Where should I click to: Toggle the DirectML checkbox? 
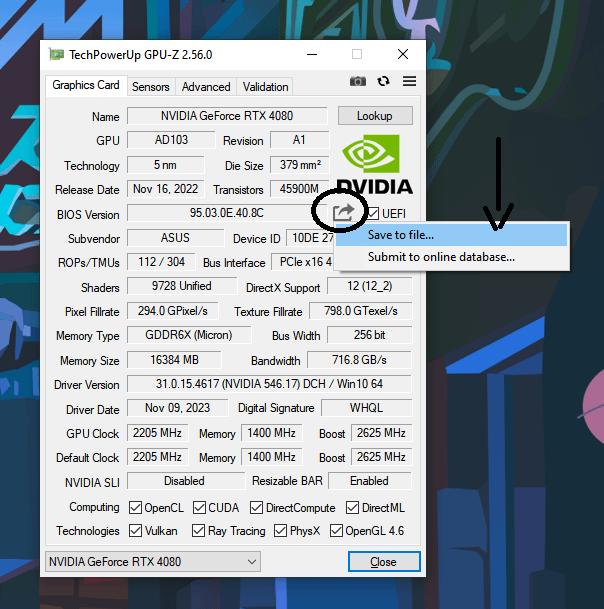click(352, 508)
